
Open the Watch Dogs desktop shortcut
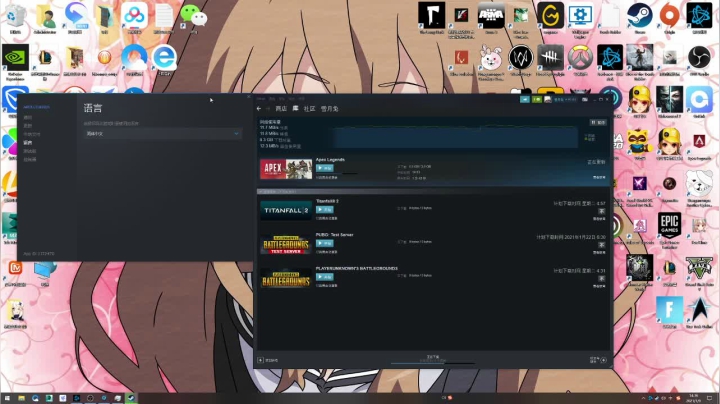(x=521, y=60)
